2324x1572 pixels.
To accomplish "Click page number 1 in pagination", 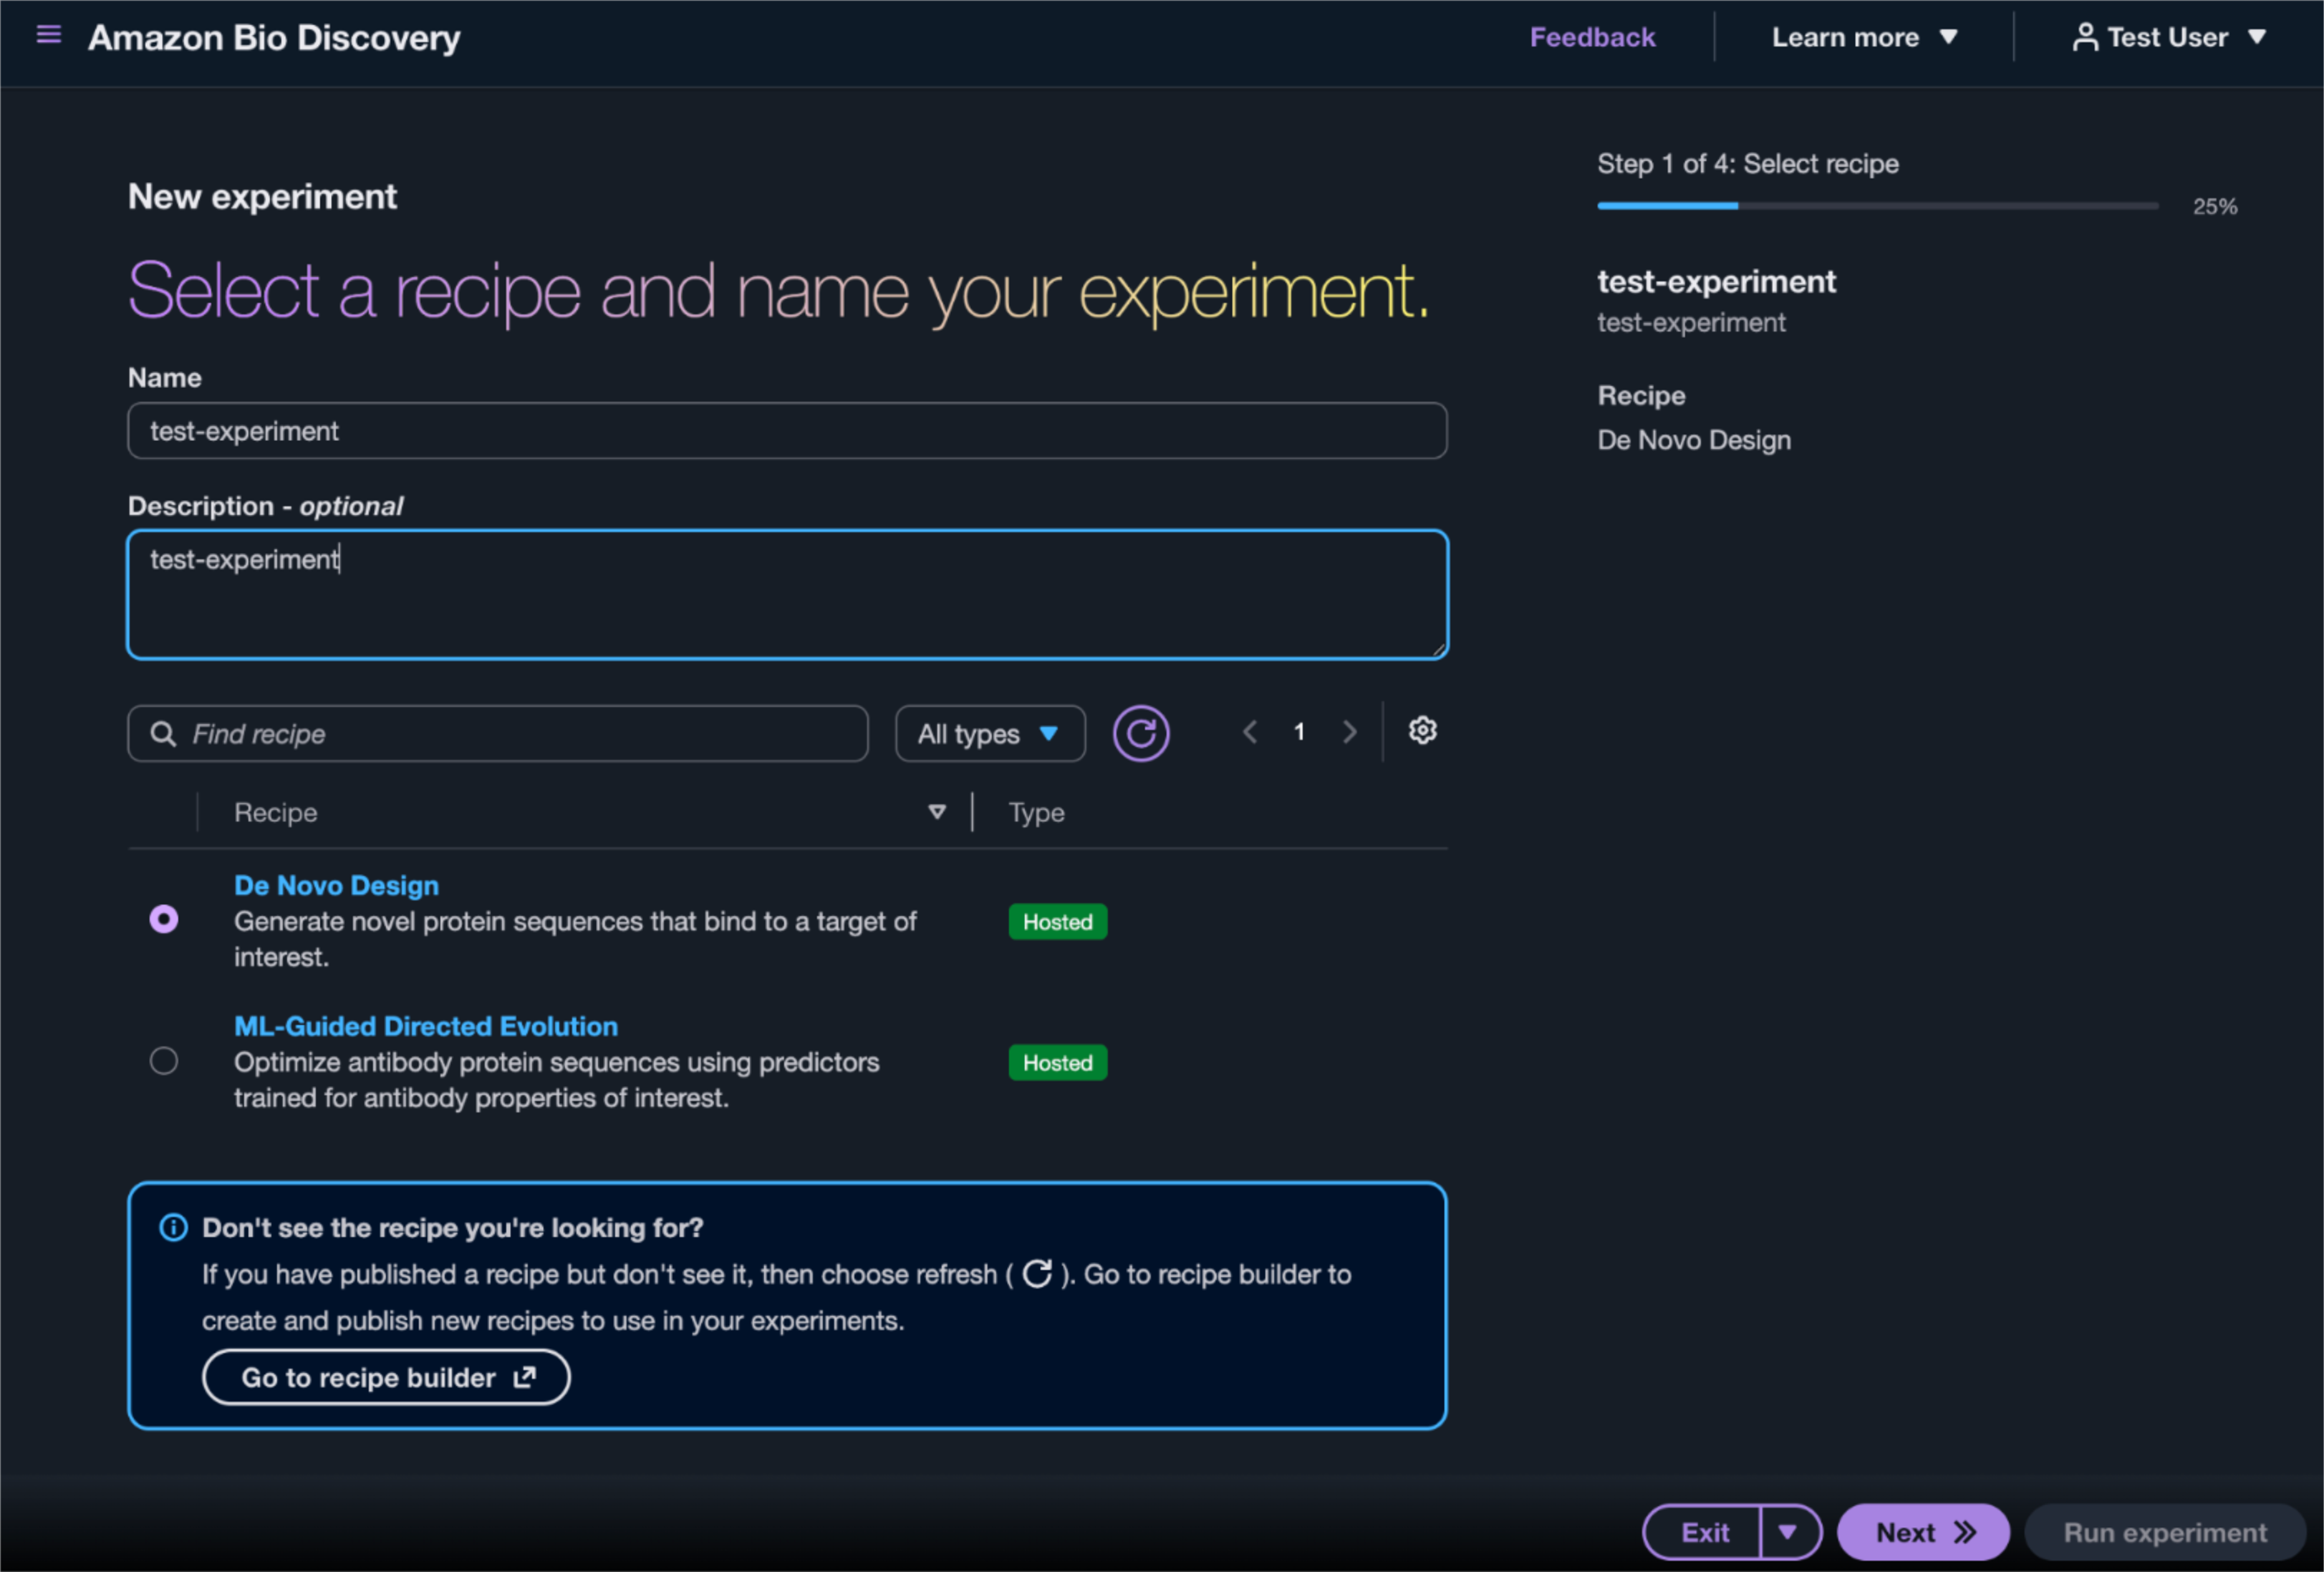I will 1299,732.
